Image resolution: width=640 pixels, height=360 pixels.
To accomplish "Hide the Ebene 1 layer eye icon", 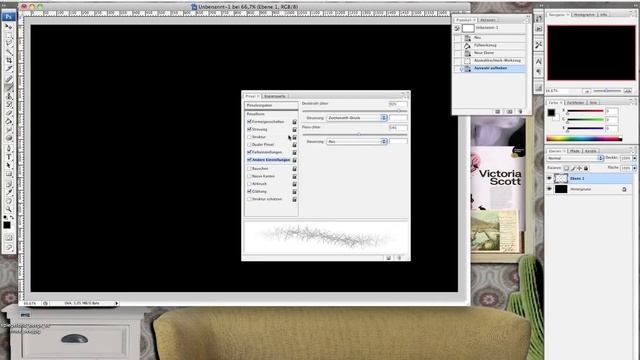I will click(549, 178).
